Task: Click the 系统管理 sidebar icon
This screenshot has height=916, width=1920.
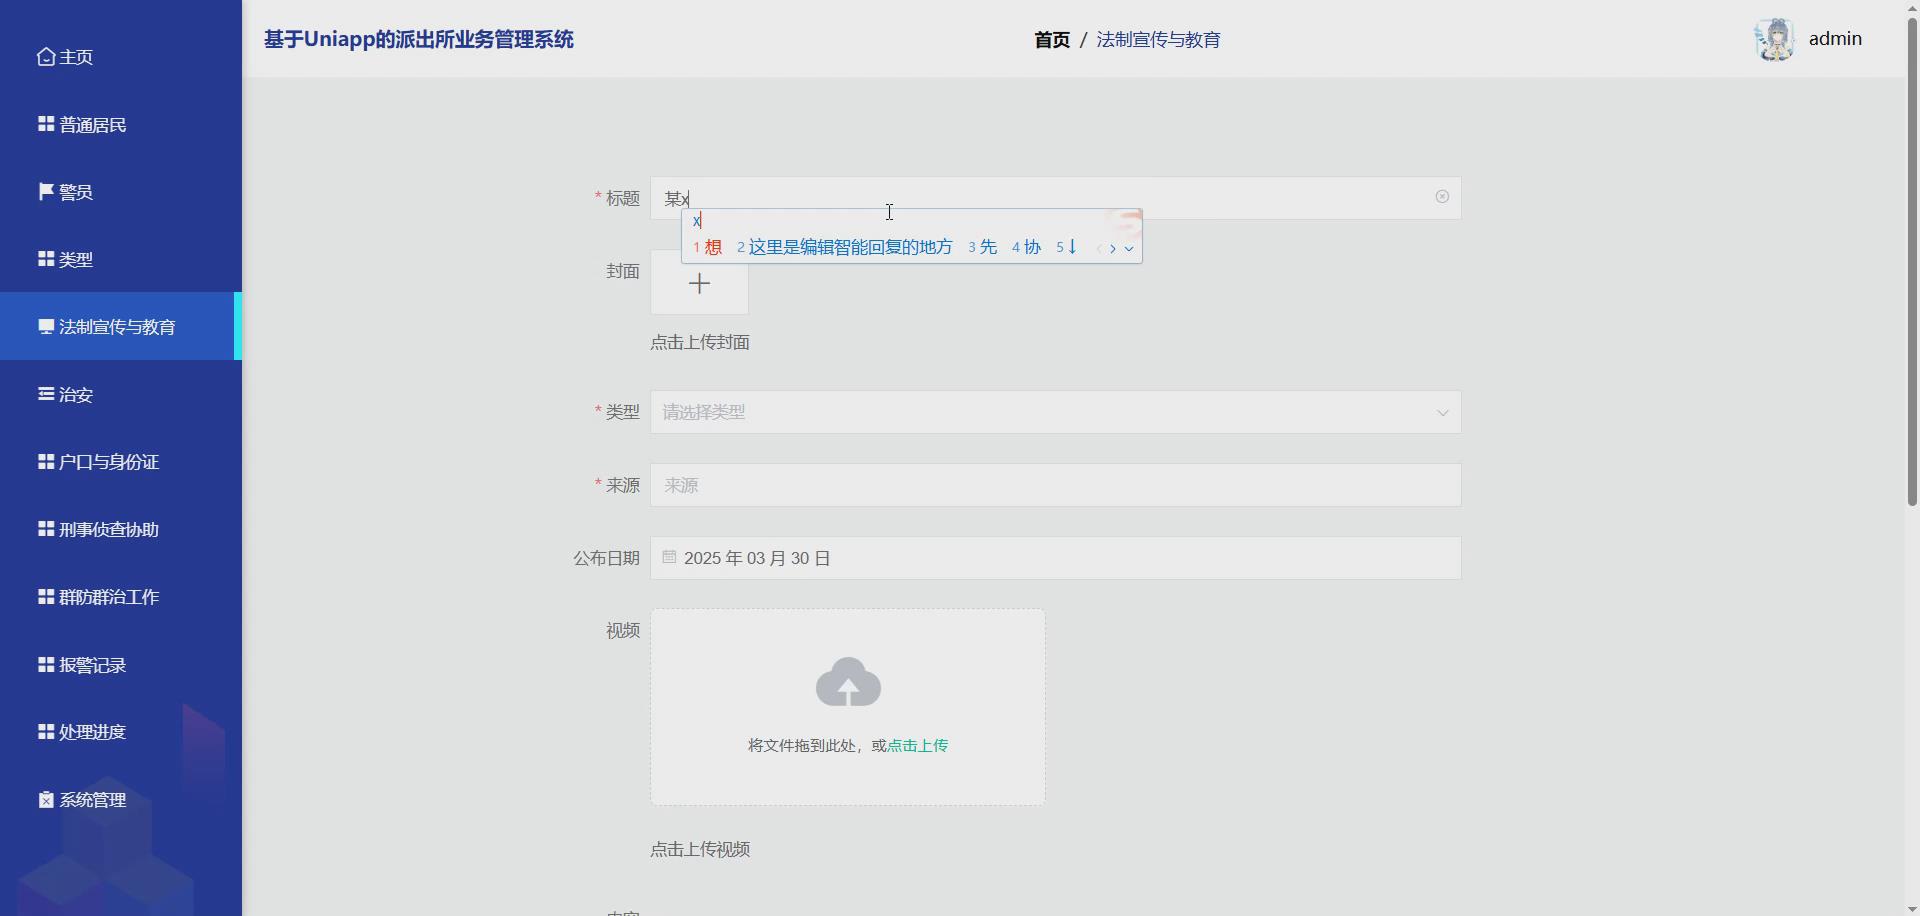Action: tap(44, 799)
